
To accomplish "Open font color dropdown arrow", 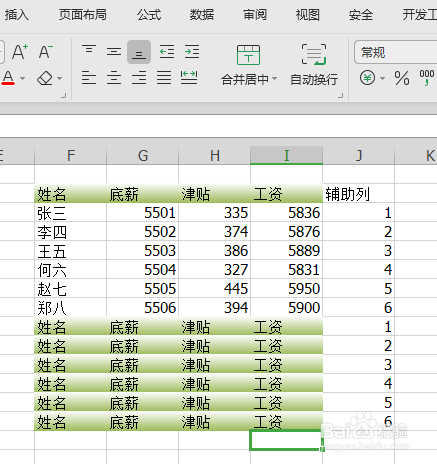I will [23, 79].
